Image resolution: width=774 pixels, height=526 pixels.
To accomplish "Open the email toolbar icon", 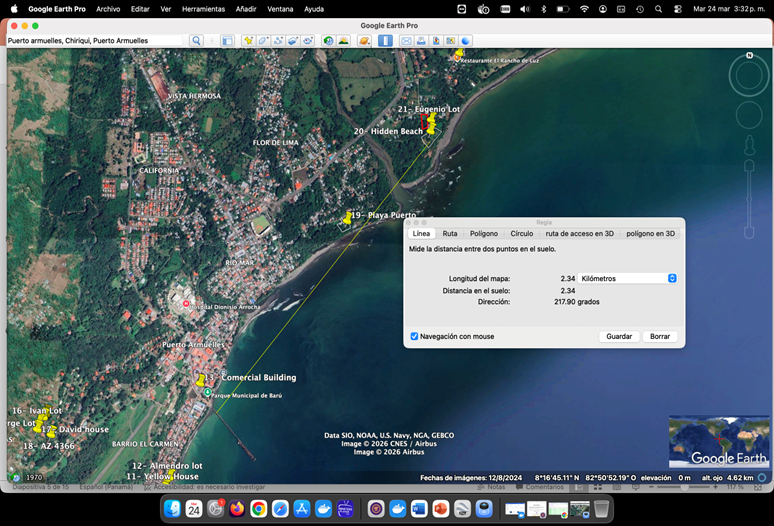I will click(406, 40).
